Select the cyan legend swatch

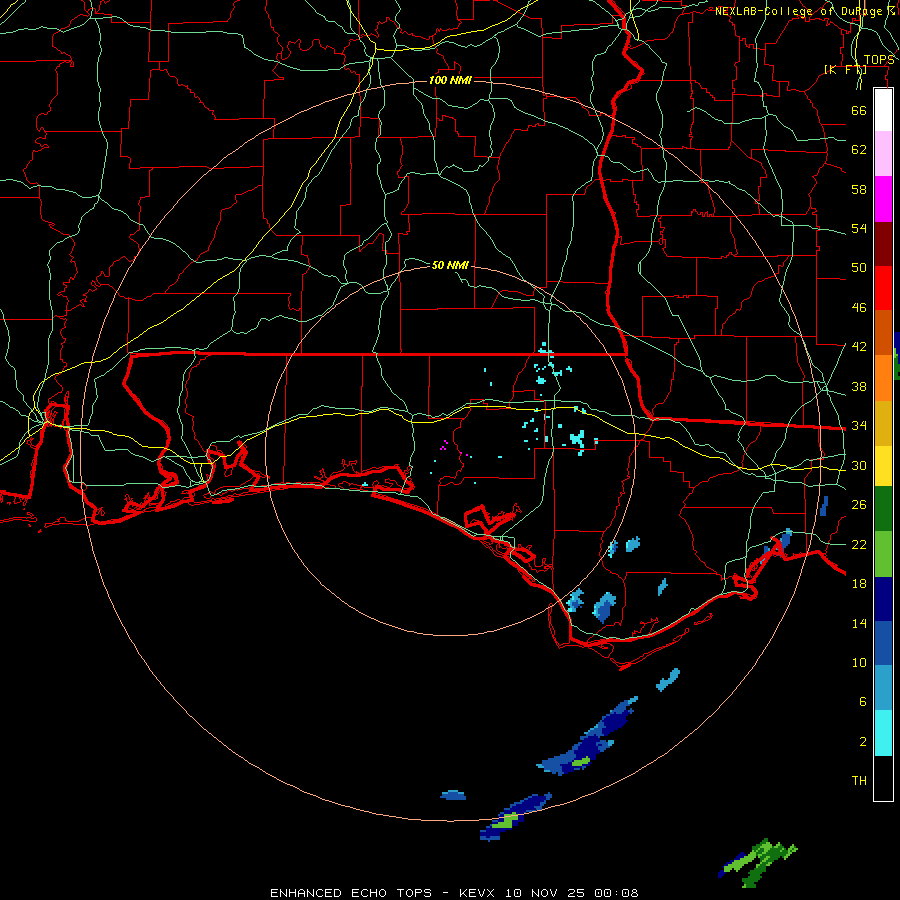[x=883, y=733]
